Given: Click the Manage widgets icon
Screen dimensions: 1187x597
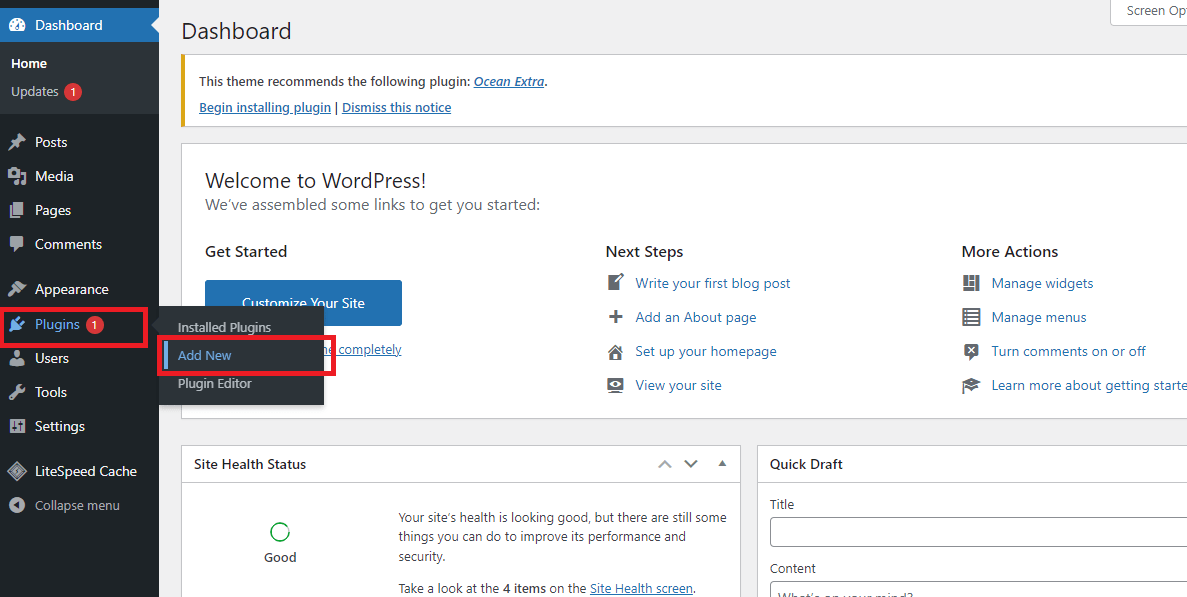Looking at the screenshot, I should coord(970,283).
